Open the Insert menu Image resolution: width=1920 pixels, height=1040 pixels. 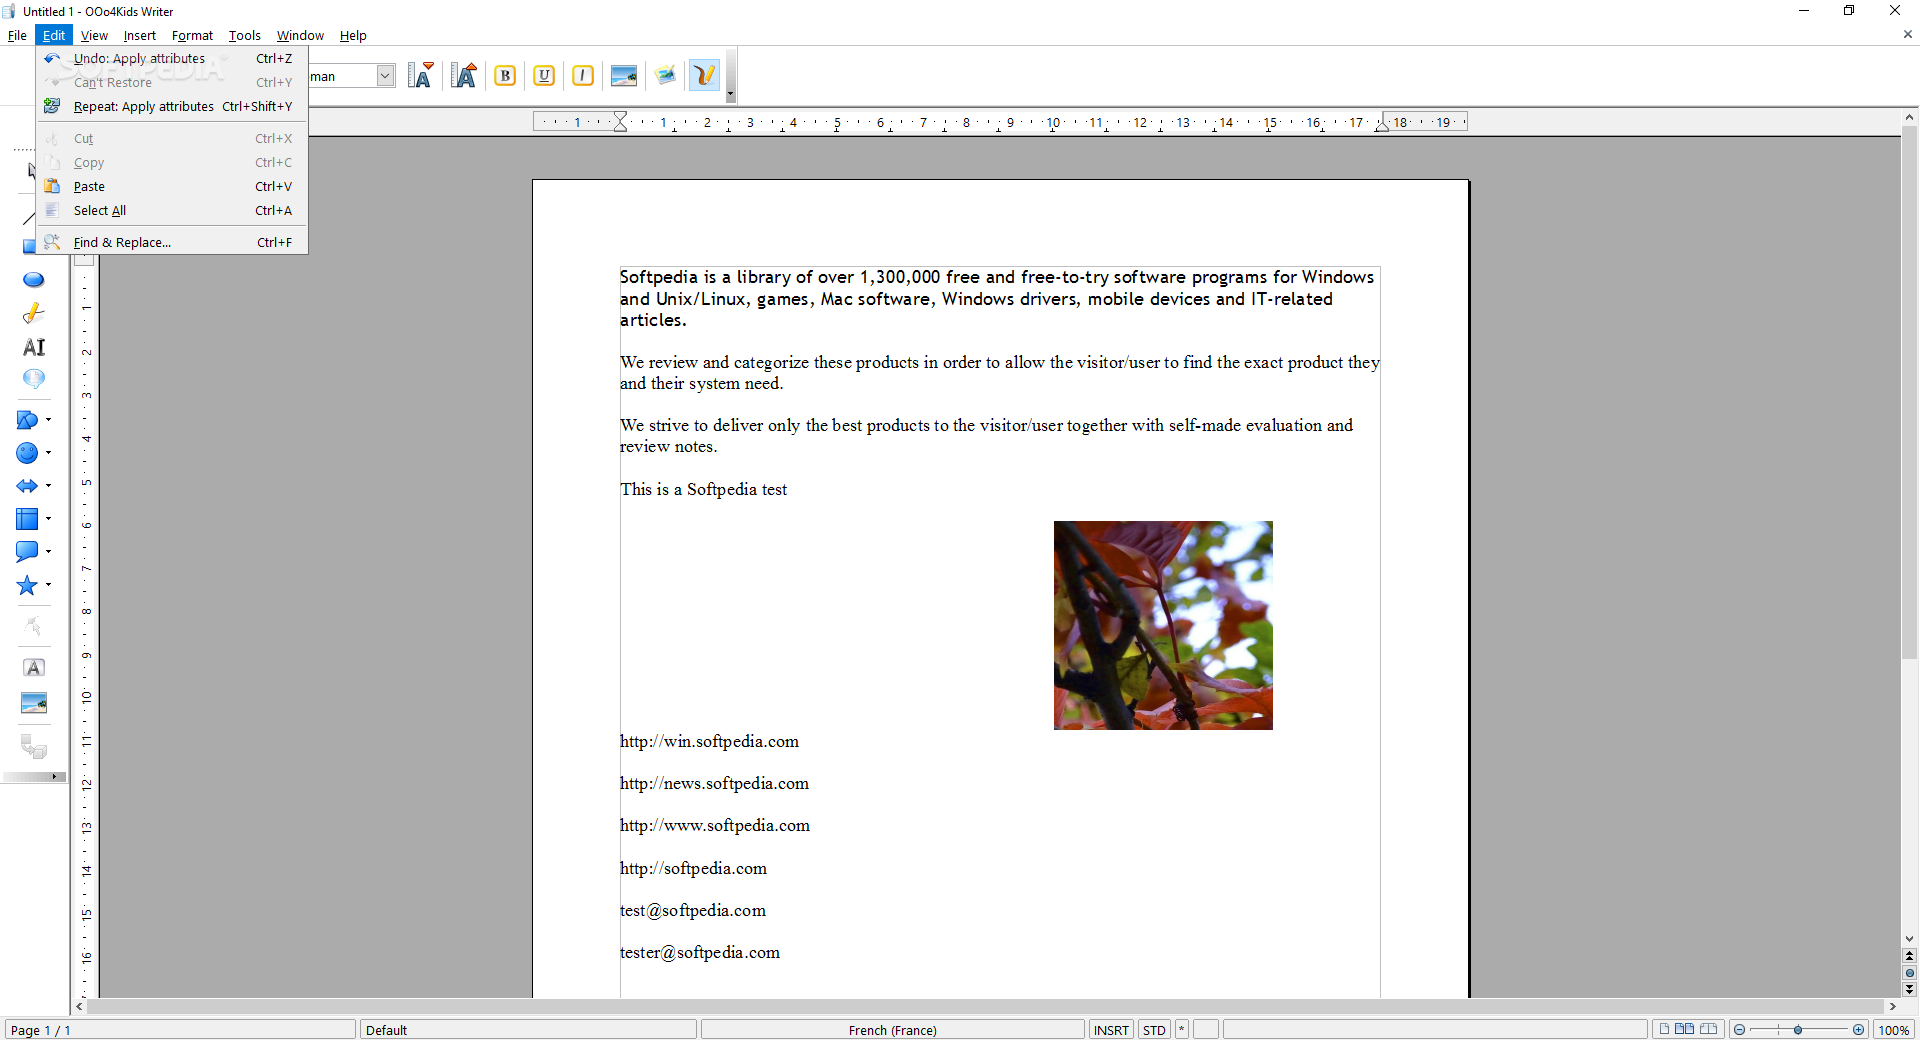[x=139, y=35]
